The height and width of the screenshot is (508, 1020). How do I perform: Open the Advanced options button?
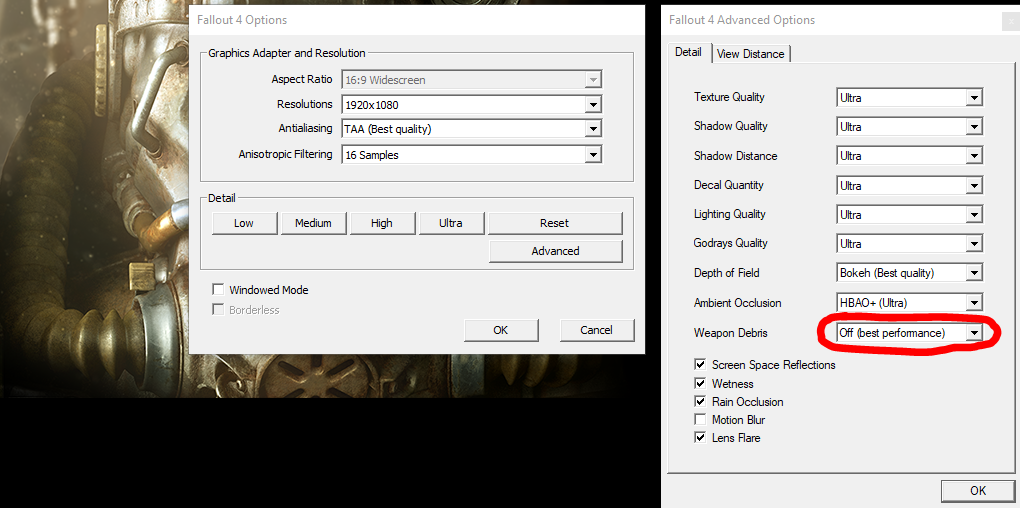pos(555,251)
